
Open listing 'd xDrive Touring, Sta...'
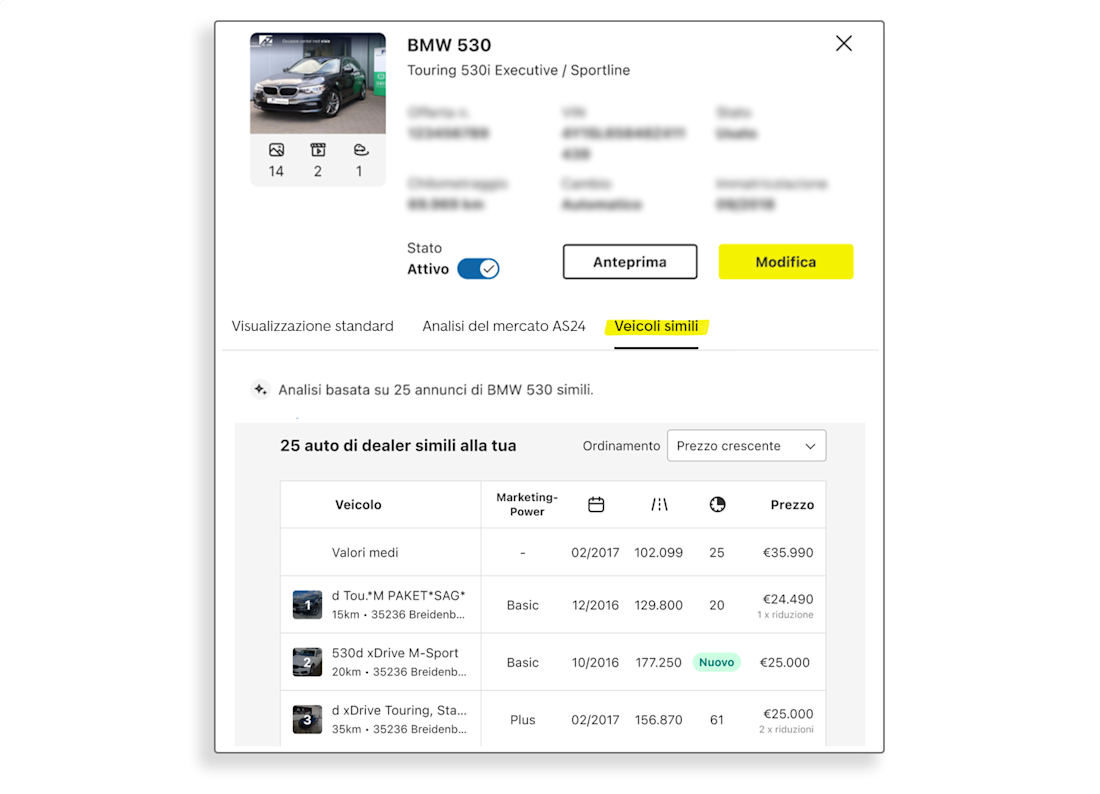pos(399,711)
